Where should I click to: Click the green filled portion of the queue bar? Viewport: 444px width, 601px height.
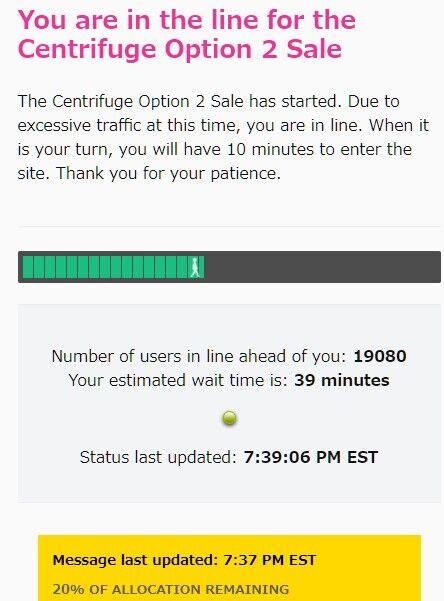coord(113,267)
